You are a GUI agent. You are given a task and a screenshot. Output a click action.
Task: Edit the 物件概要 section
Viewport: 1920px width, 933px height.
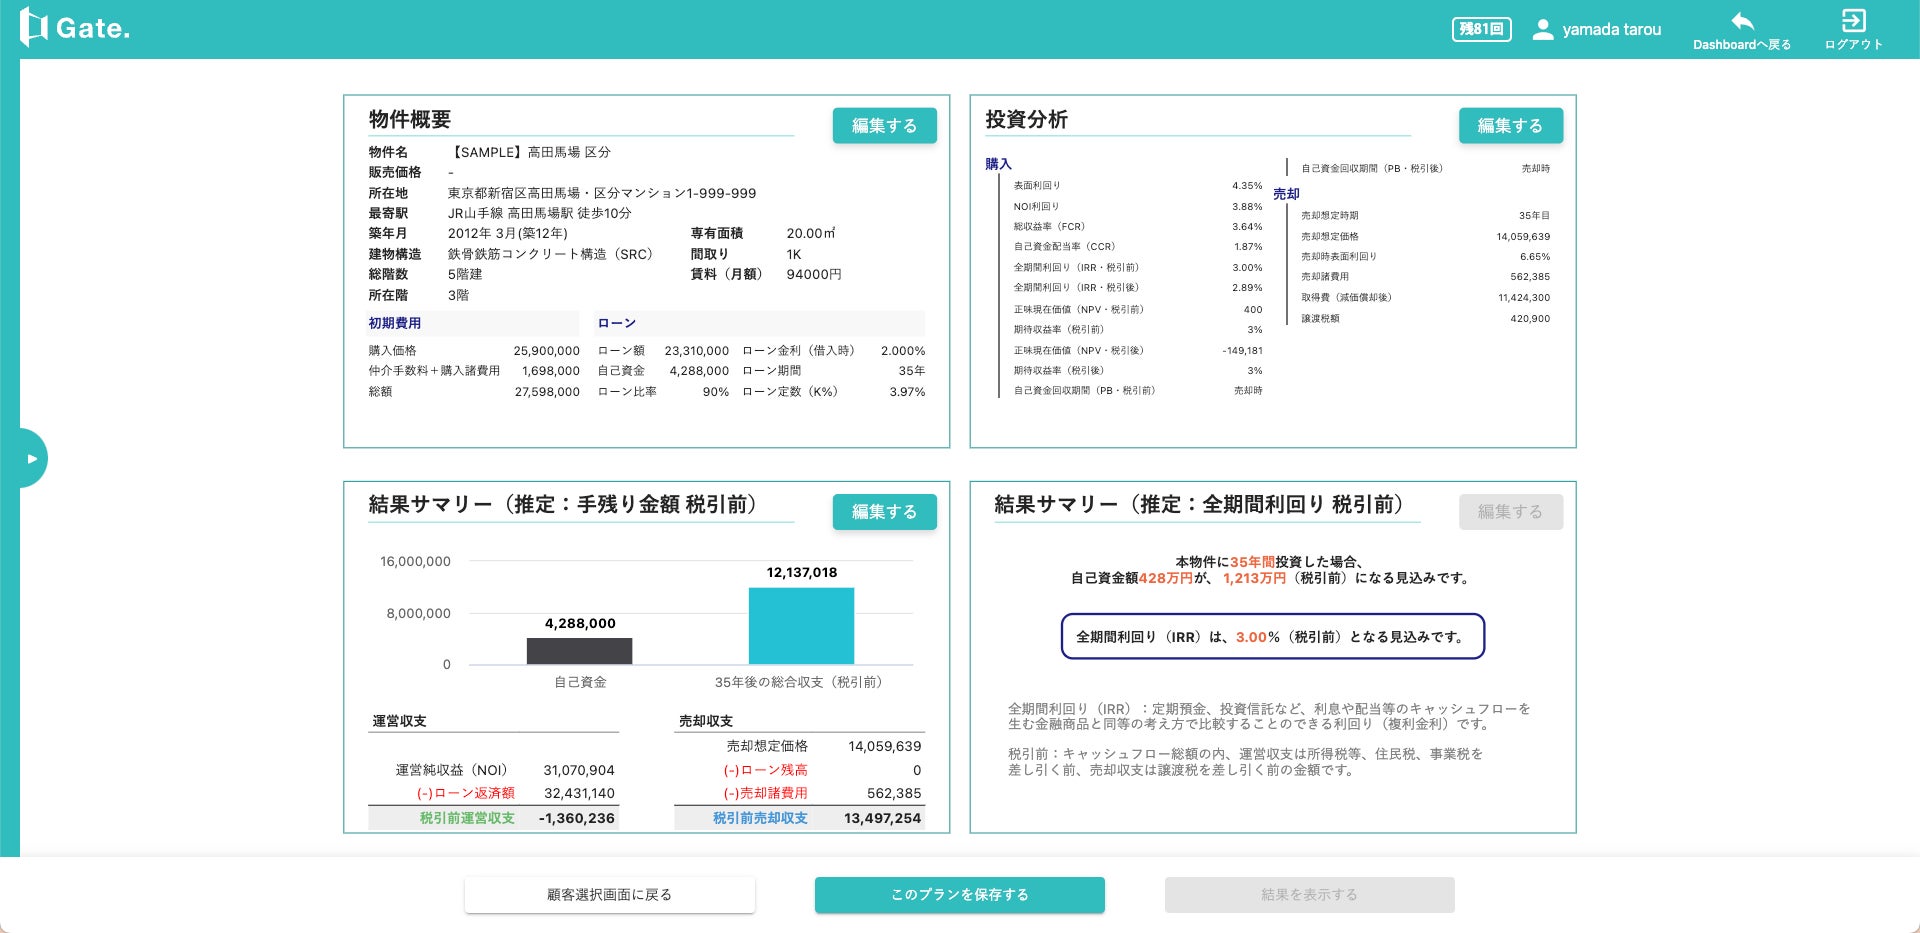(884, 125)
